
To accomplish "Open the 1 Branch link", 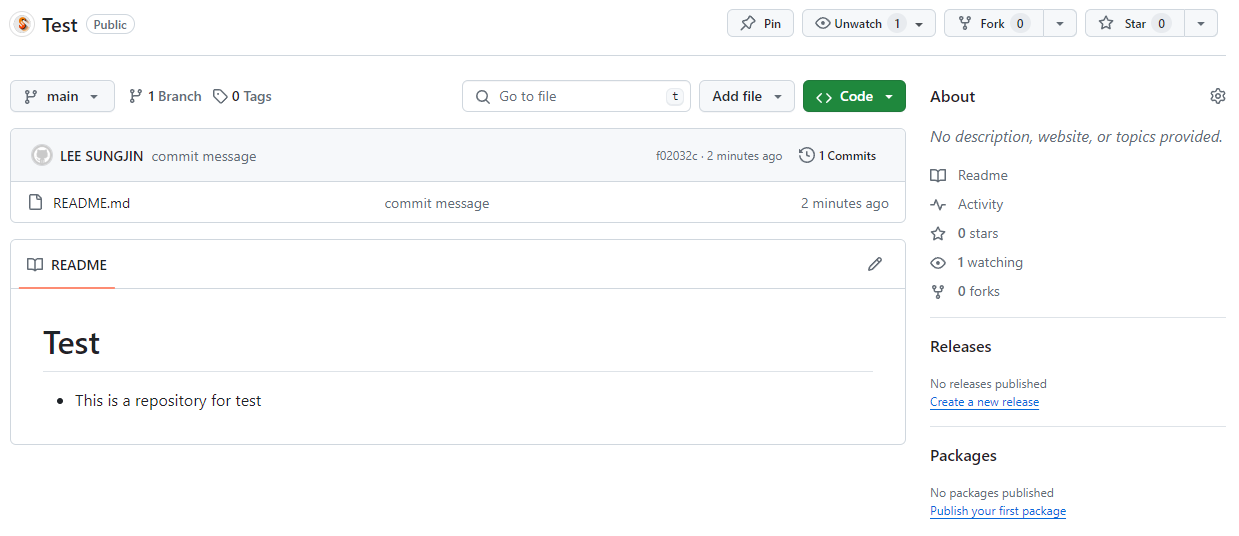I will coord(165,96).
